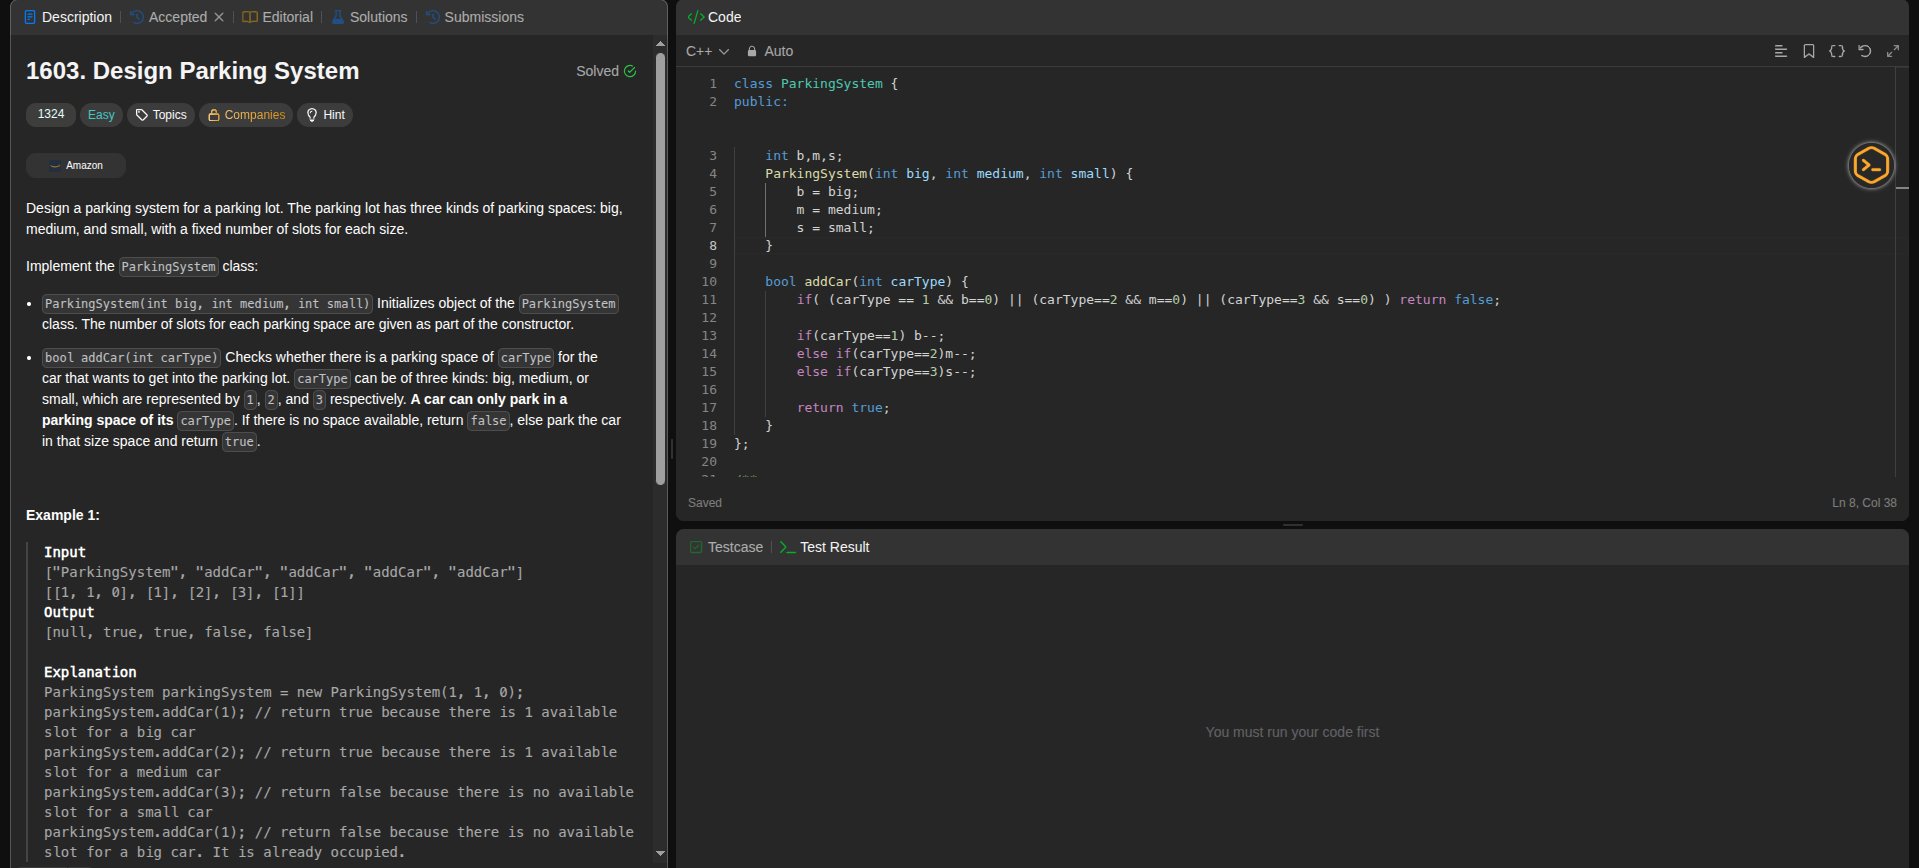
Task: Open the C++ language dropdown
Action: pos(707,51)
